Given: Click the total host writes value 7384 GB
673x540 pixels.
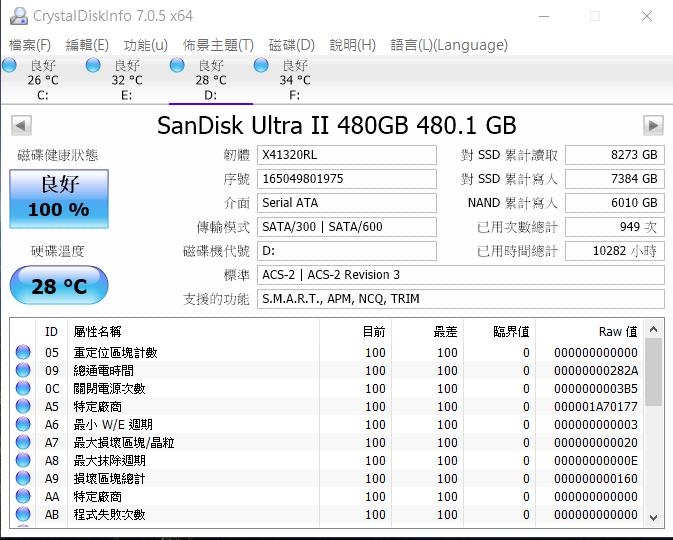Looking at the screenshot, I should pyautogui.click(x=615, y=179).
